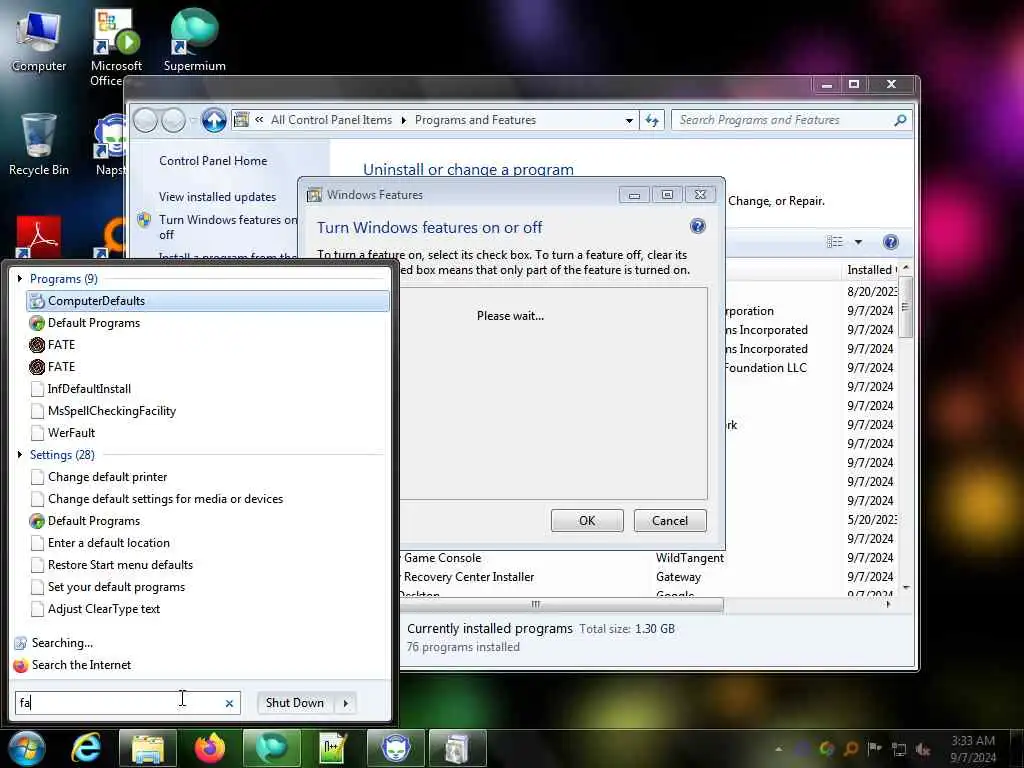Viewport: 1024px width, 768px height.
Task: Select ComputerDefaults in search results
Action: click(x=208, y=301)
